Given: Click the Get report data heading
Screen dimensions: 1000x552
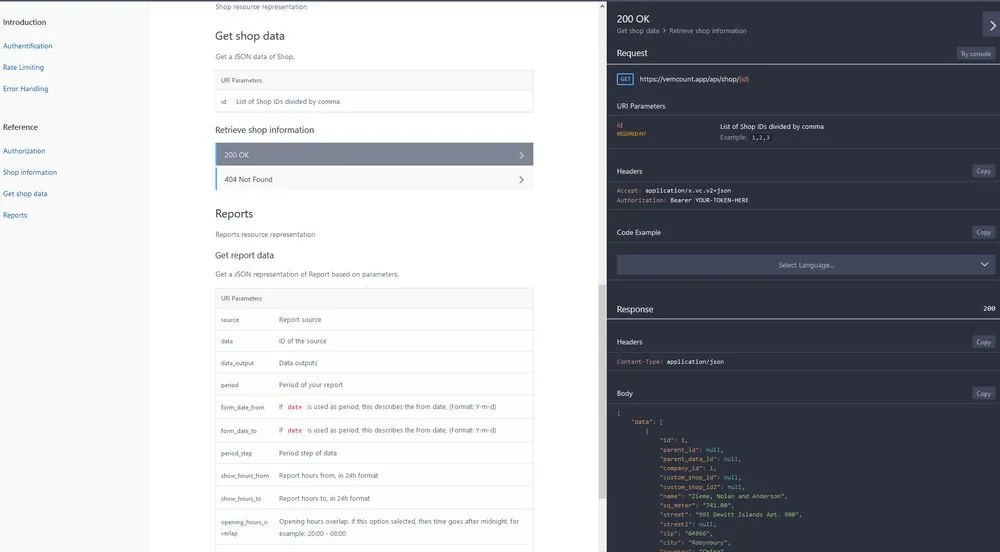Looking at the screenshot, I should [x=244, y=255].
